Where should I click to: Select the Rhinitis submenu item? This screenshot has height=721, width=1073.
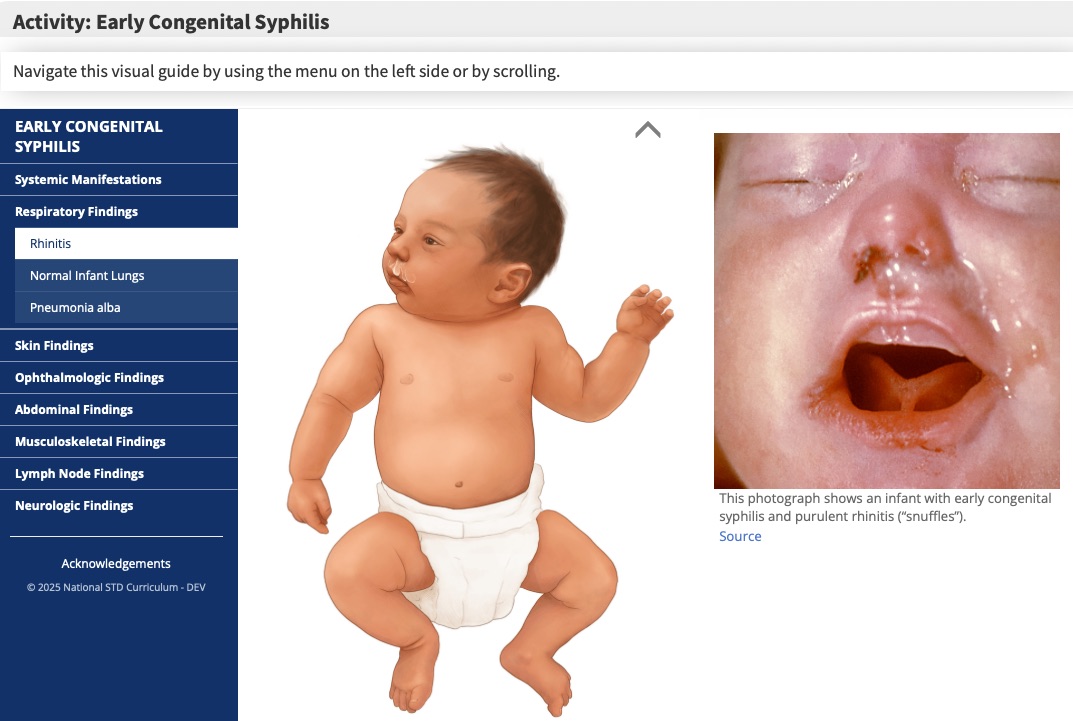click(x=127, y=244)
